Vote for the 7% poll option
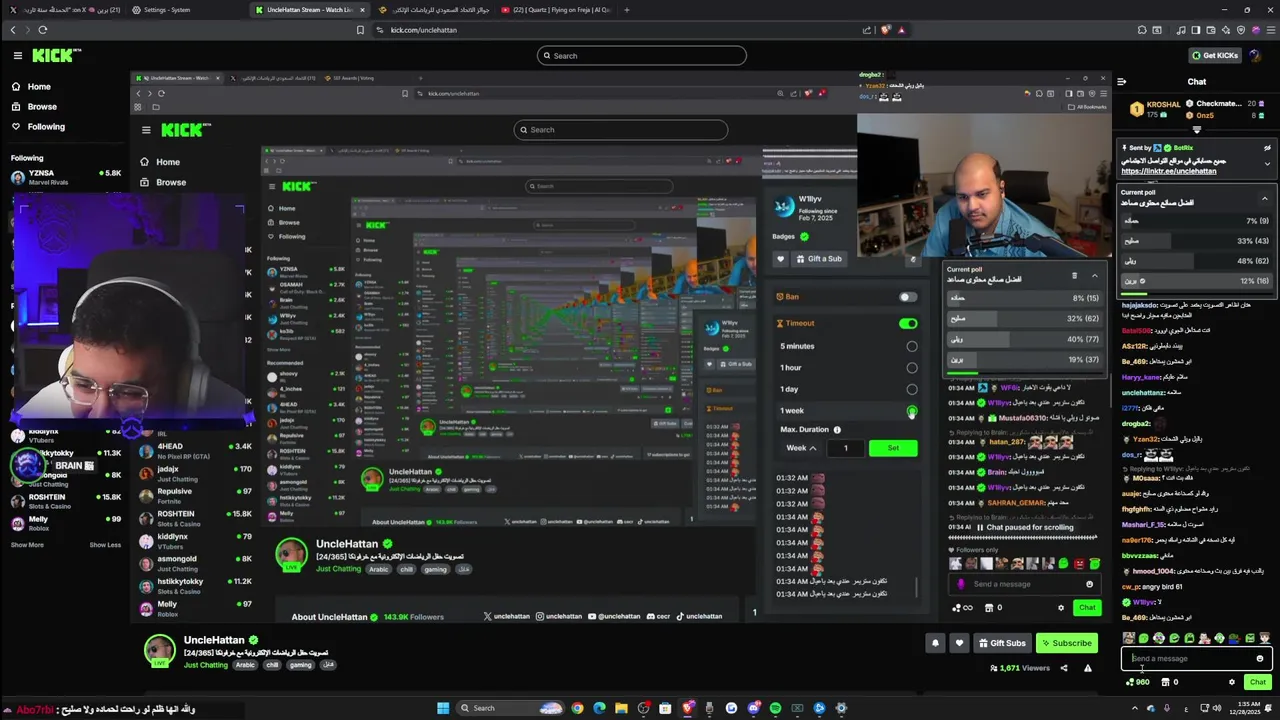Viewport: 1280px width, 720px height. [x=1196, y=221]
